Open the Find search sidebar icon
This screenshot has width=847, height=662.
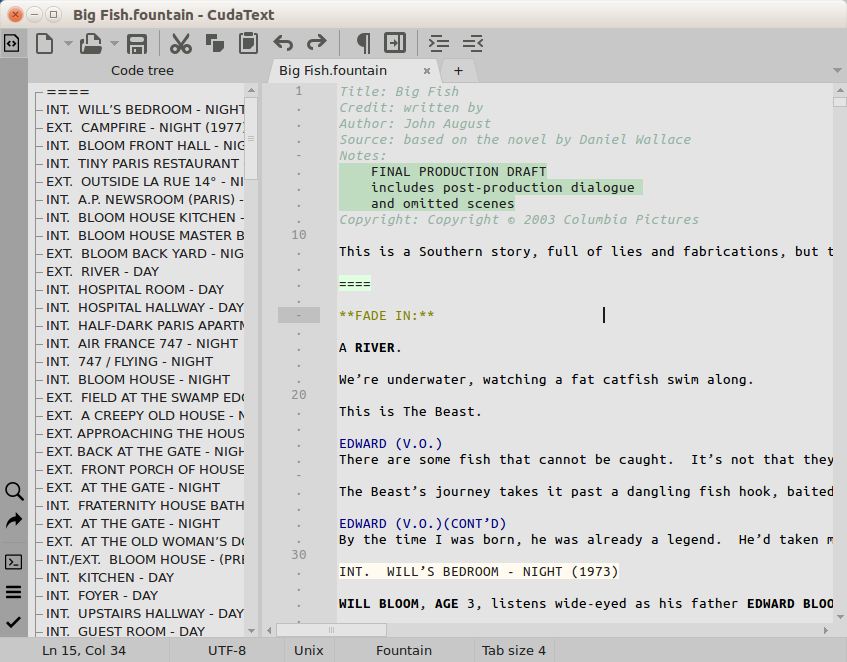pos(13,491)
